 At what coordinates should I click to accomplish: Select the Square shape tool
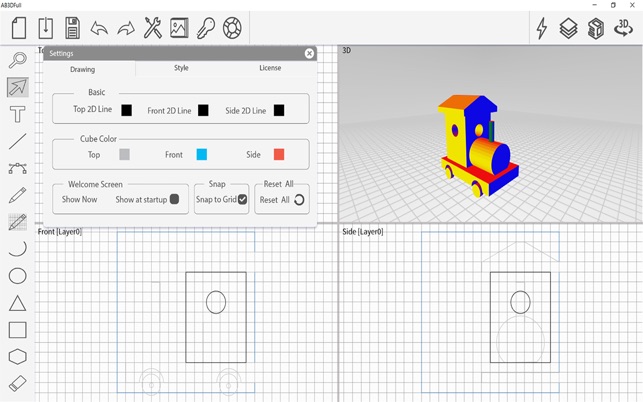[18, 330]
